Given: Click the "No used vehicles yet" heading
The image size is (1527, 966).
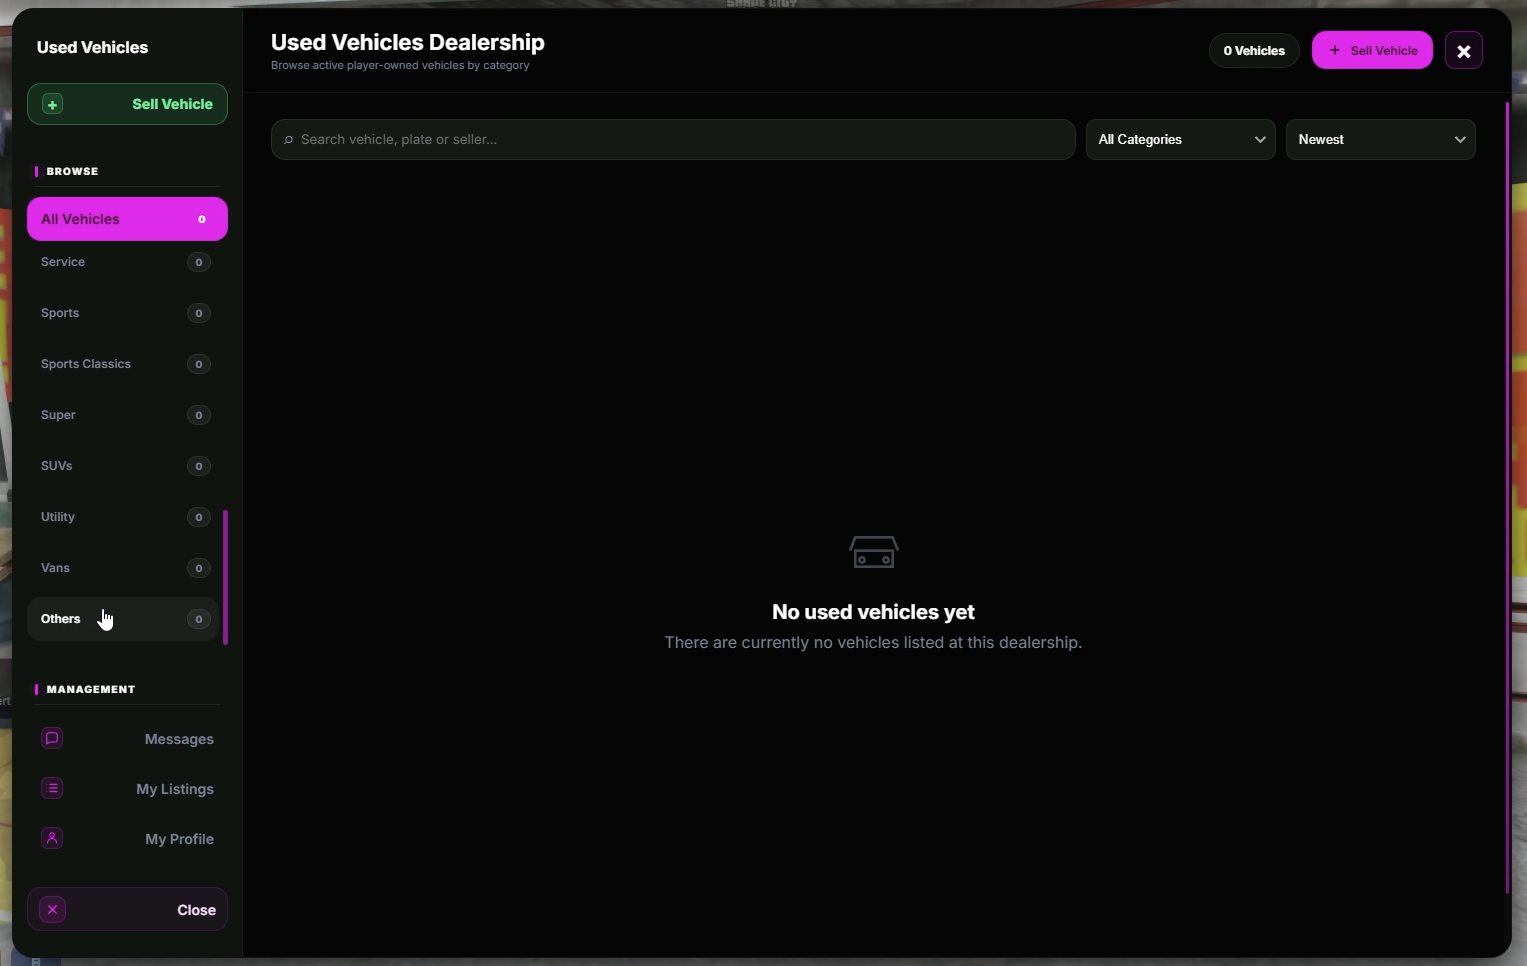Looking at the screenshot, I should pyautogui.click(x=873, y=612).
